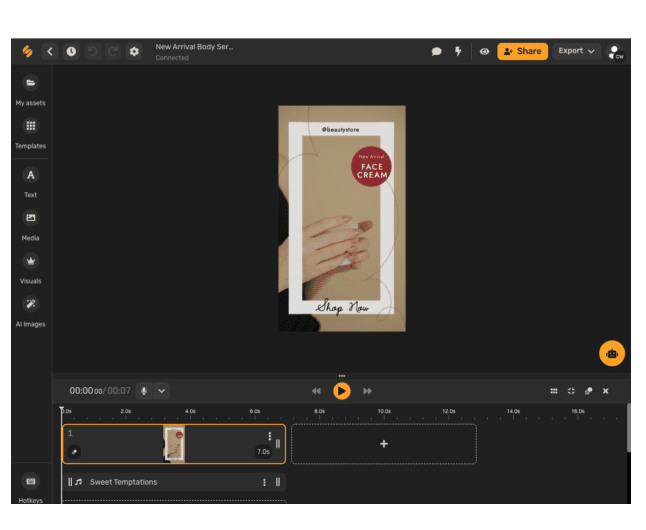Screen dimensions: 646x530
Task: Open the Export dropdown
Action: point(576,51)
